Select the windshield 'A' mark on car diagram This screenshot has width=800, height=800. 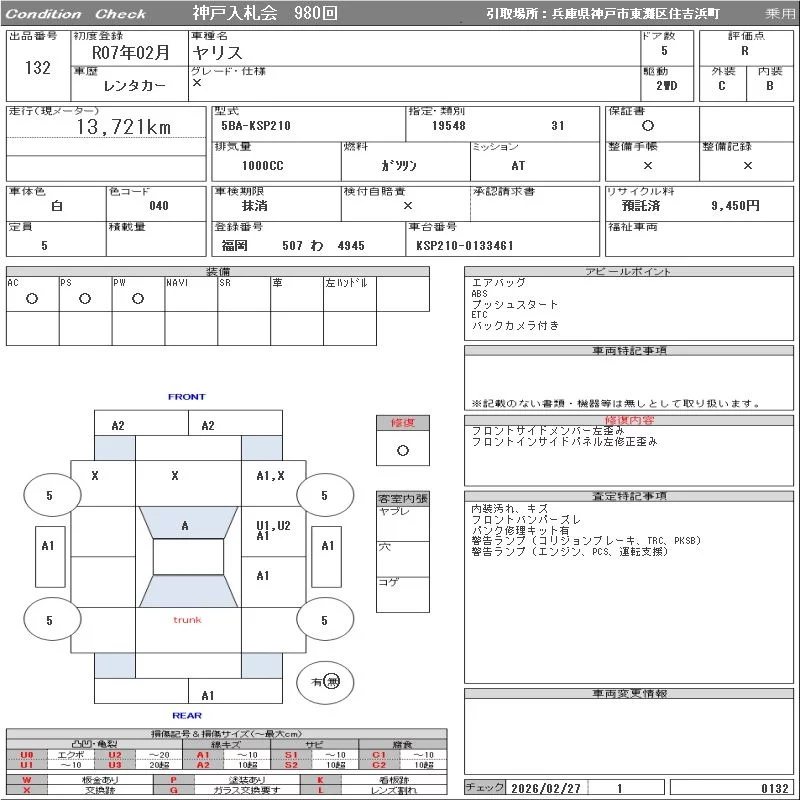tap(185, 526)
